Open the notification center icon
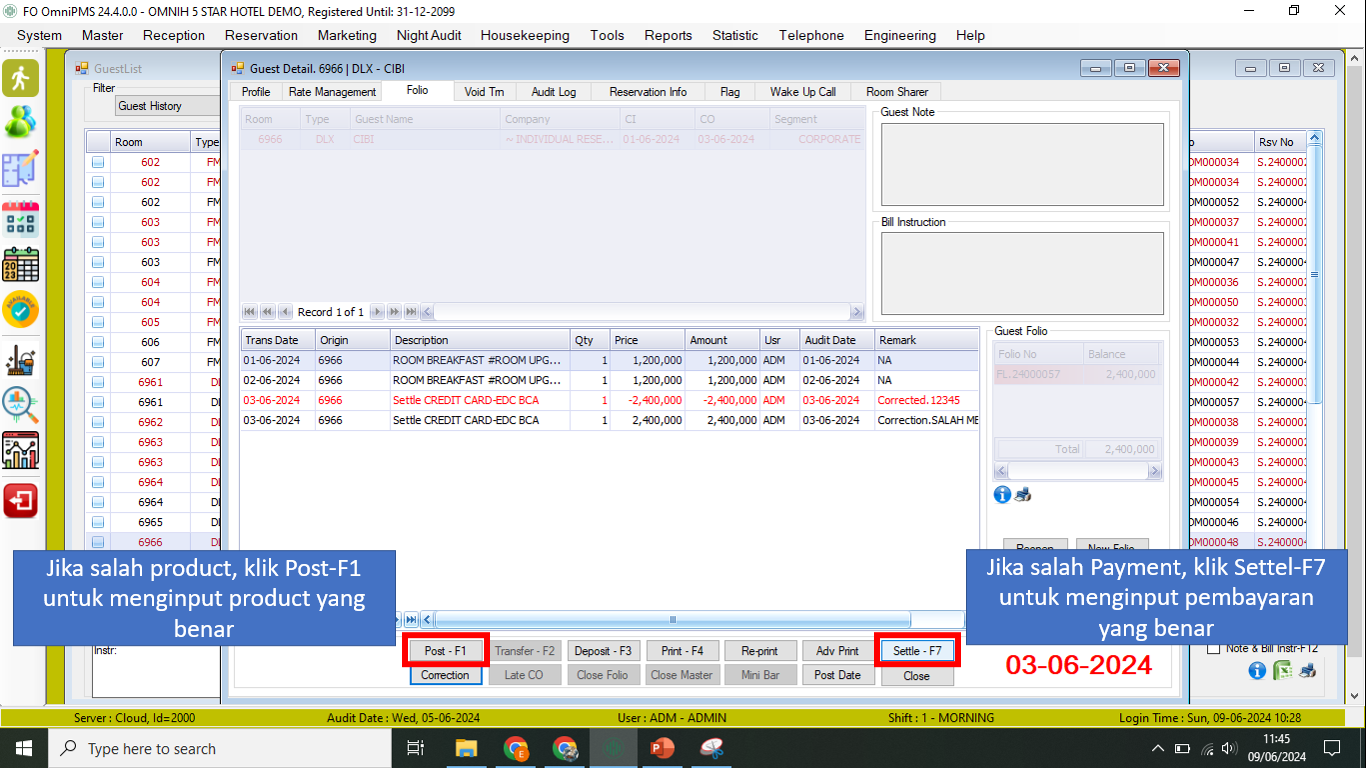Image resolution: width=1366 pixels, height=768 pixels. (1331, 748)
